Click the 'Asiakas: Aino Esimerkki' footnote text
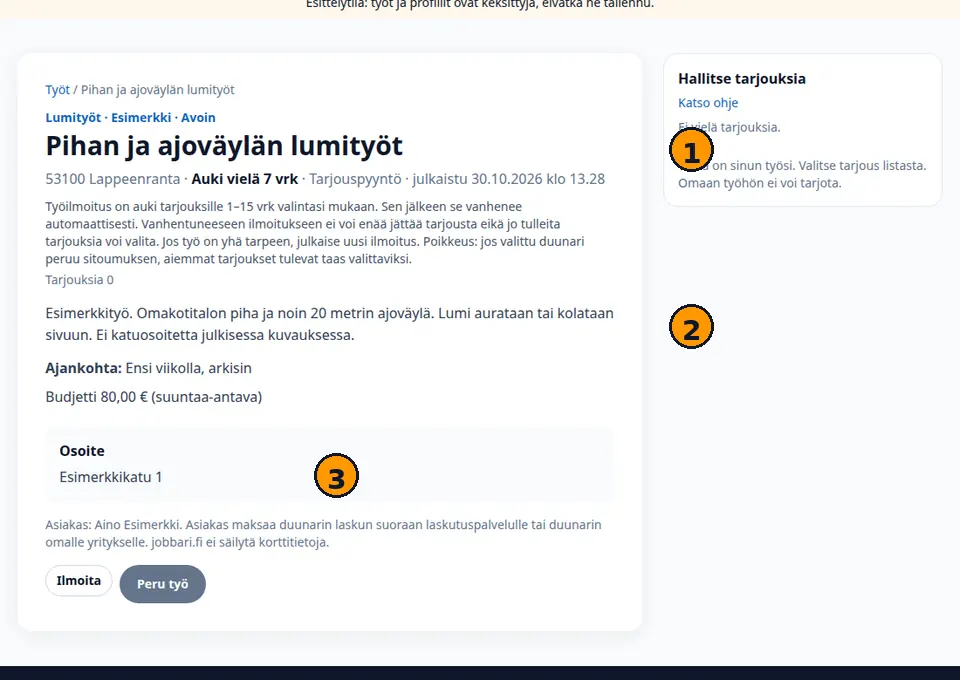The image size is (960, 680). (323, 533)
